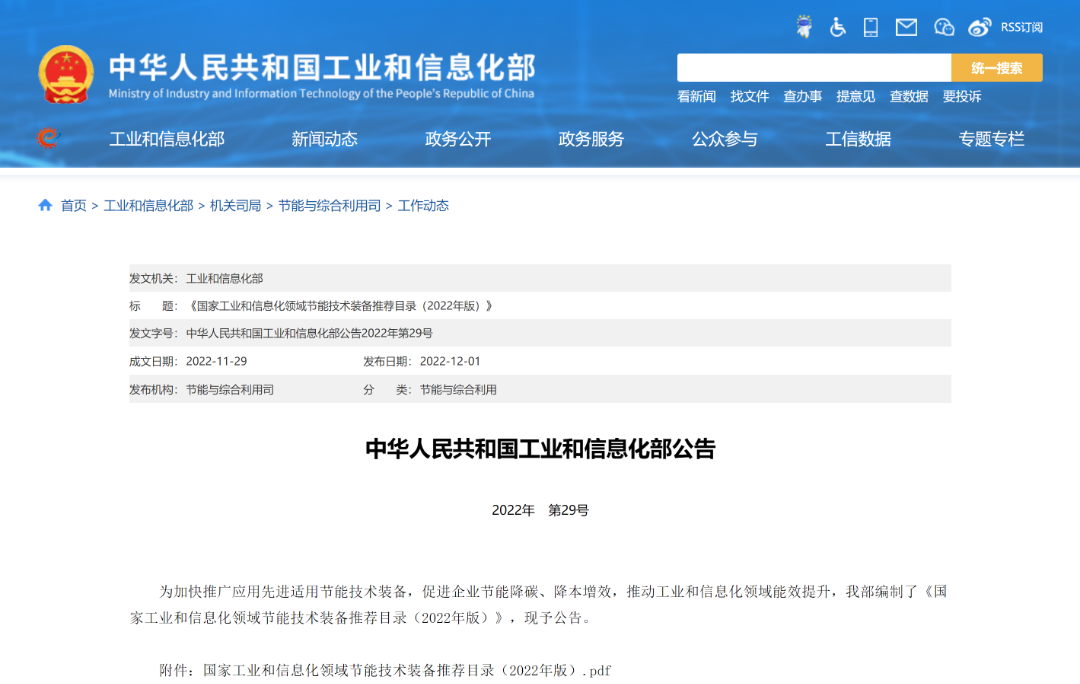Select 工信数据 in the navigation bar
The image size is (1080, 684).
[x=858, y=139]
